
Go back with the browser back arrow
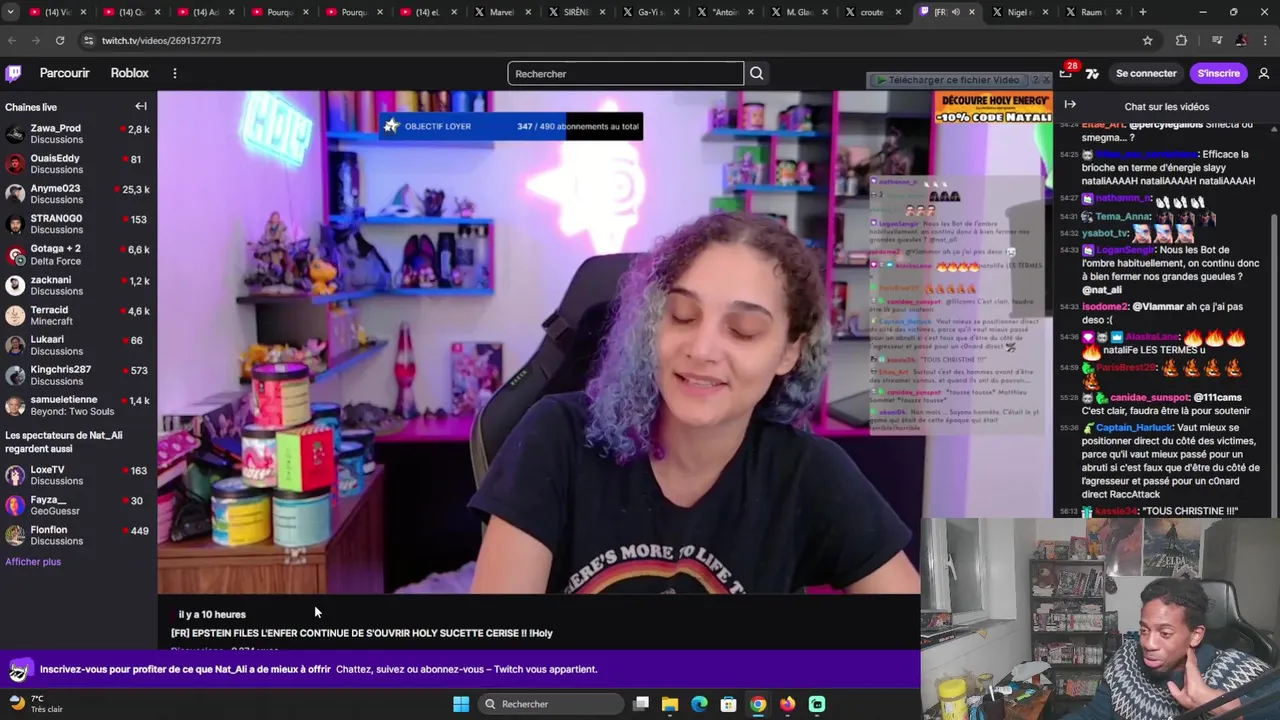click(12, 40)
